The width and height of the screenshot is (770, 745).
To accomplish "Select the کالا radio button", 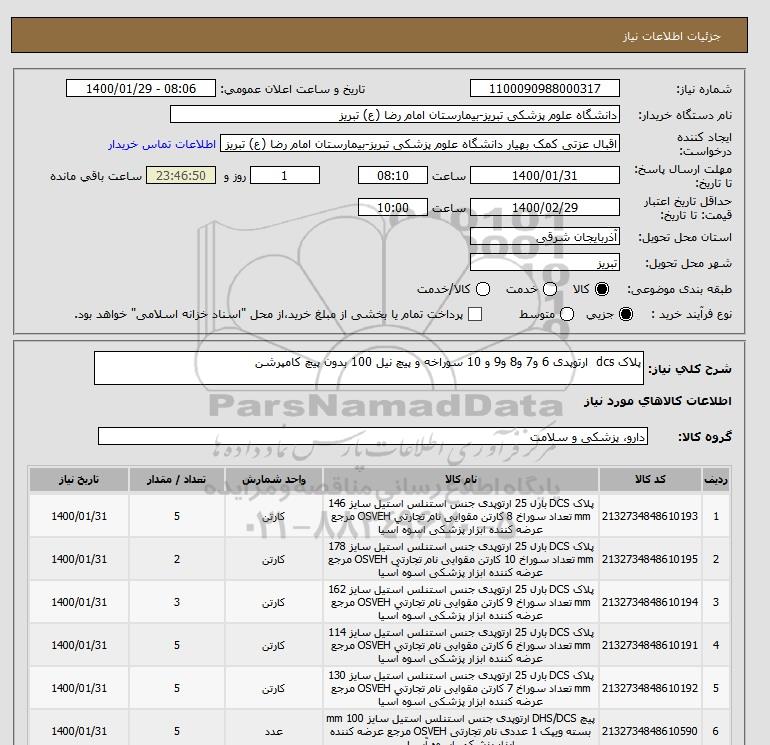I will (x=602, y=289).
